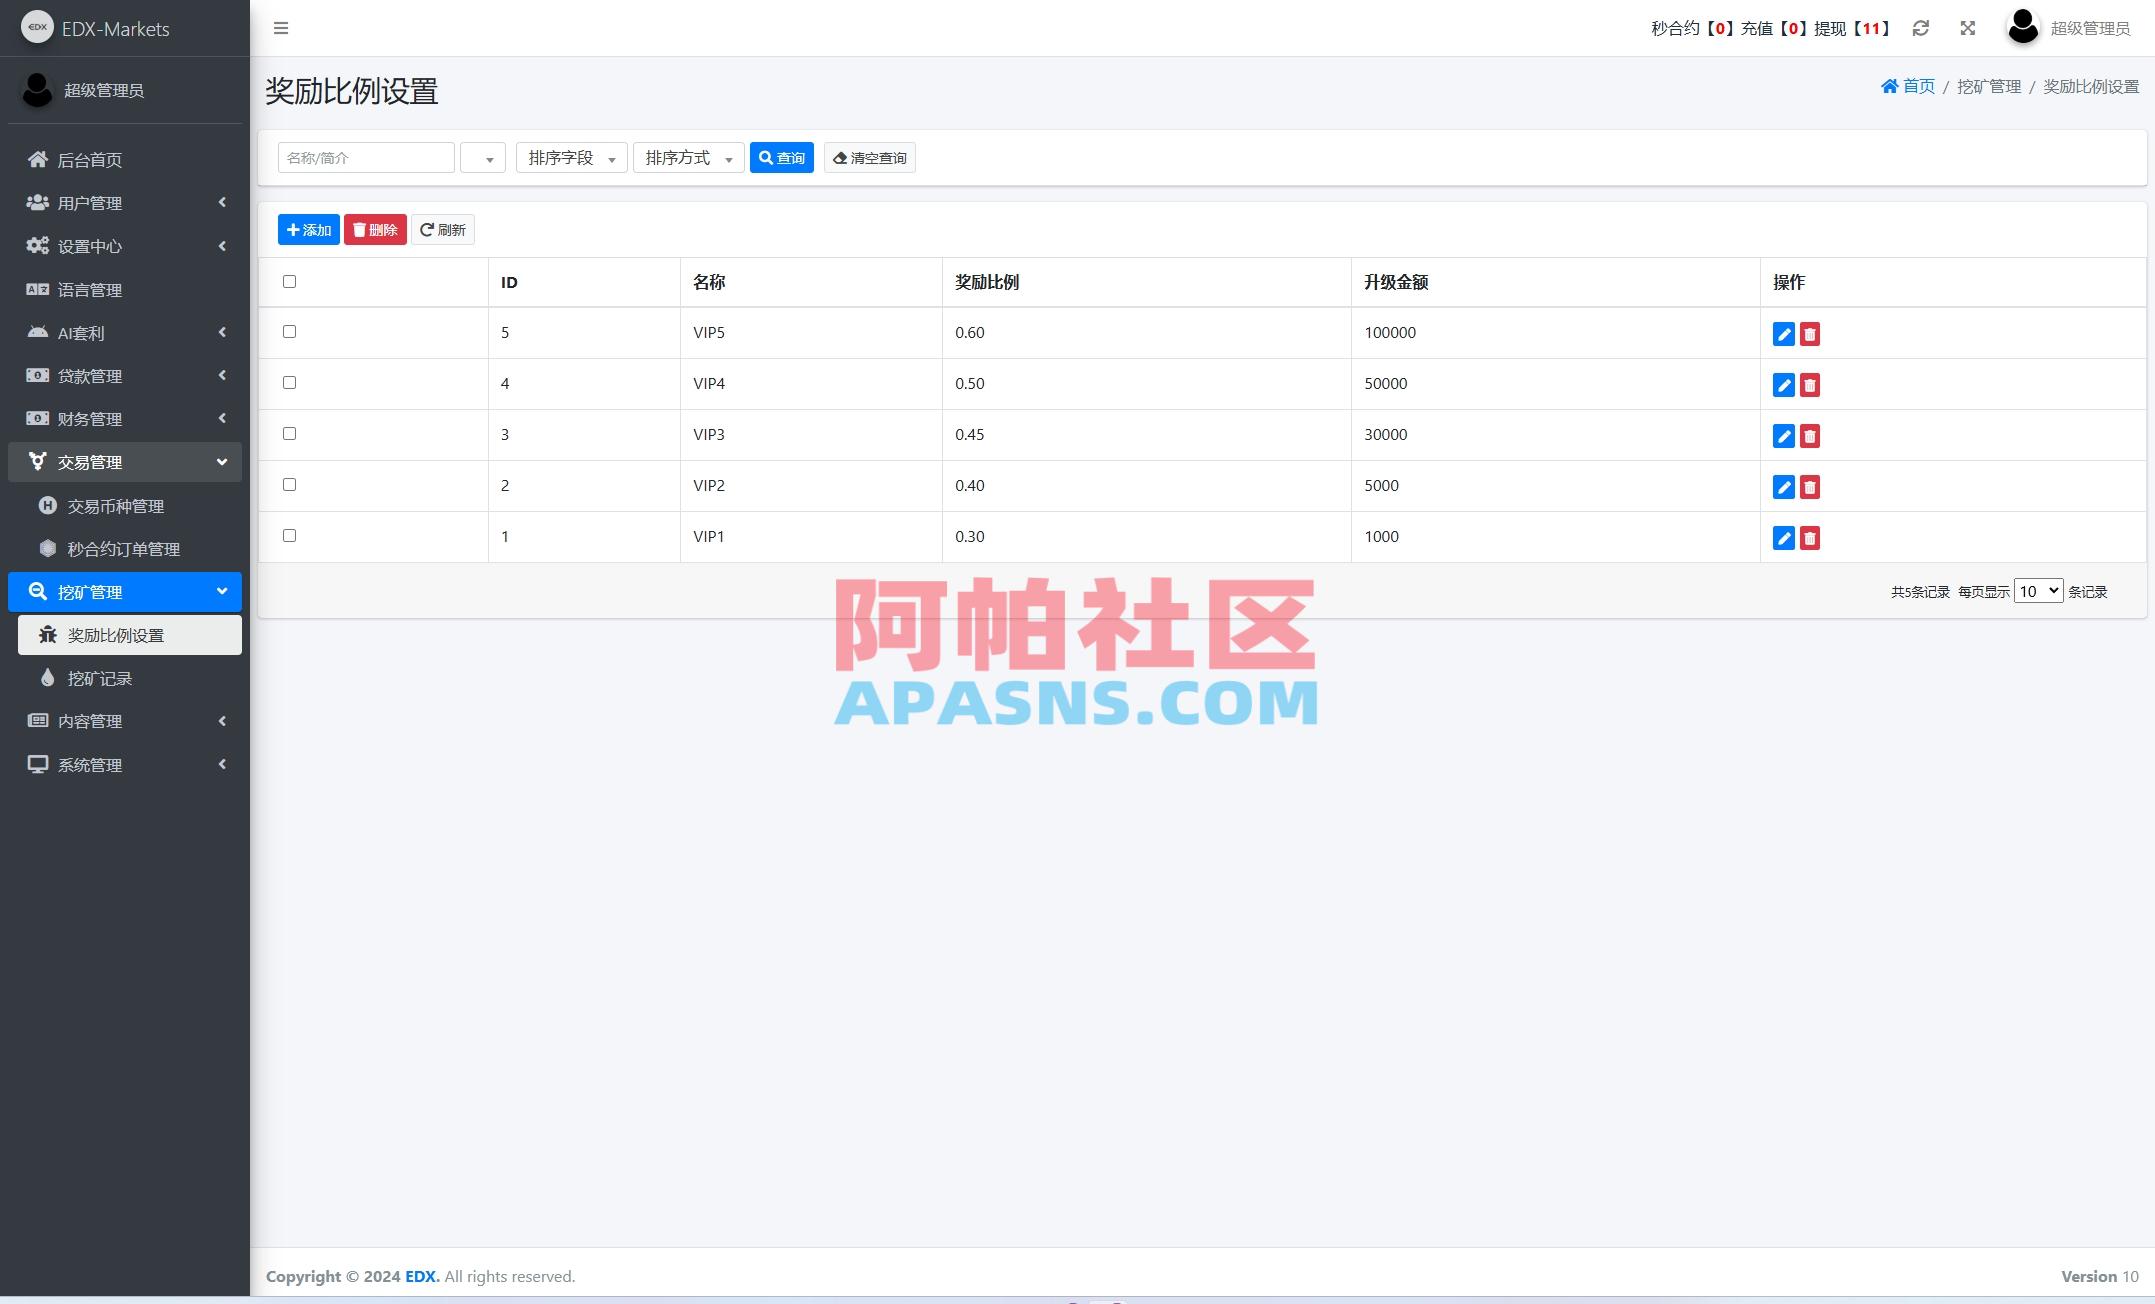Click the home icon in the breadcrumb

(1888, 86)
